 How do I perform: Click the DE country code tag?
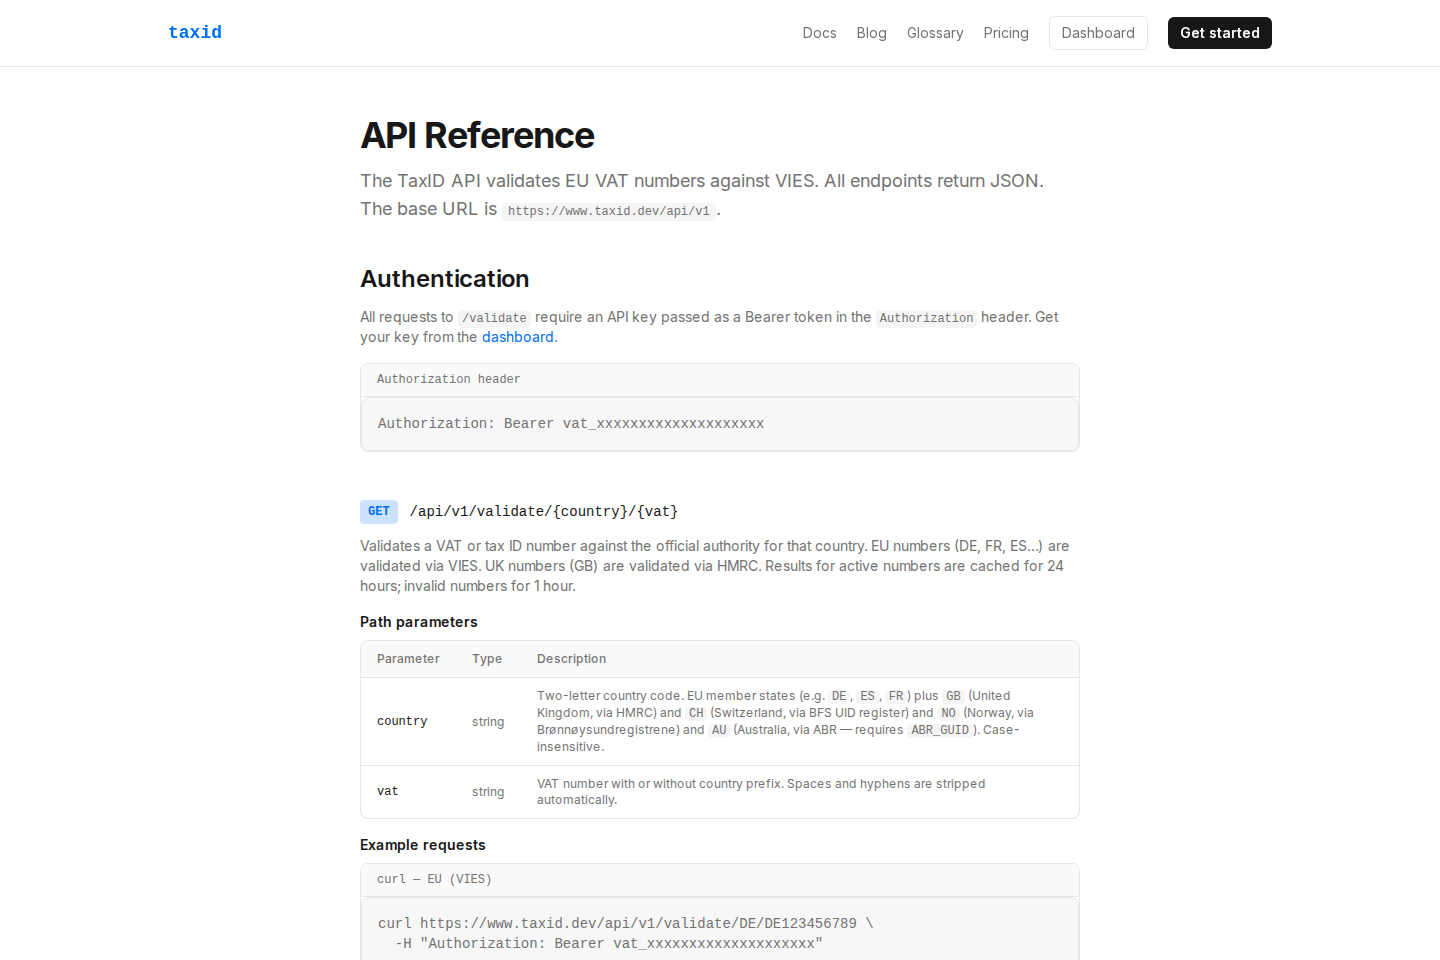[839, 696]
